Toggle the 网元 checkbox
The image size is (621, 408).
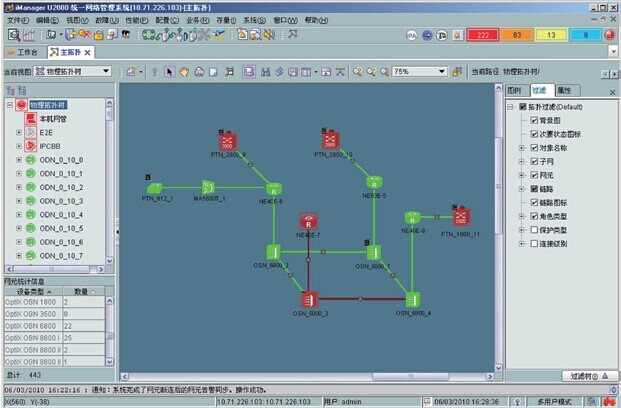coord(534,175)
